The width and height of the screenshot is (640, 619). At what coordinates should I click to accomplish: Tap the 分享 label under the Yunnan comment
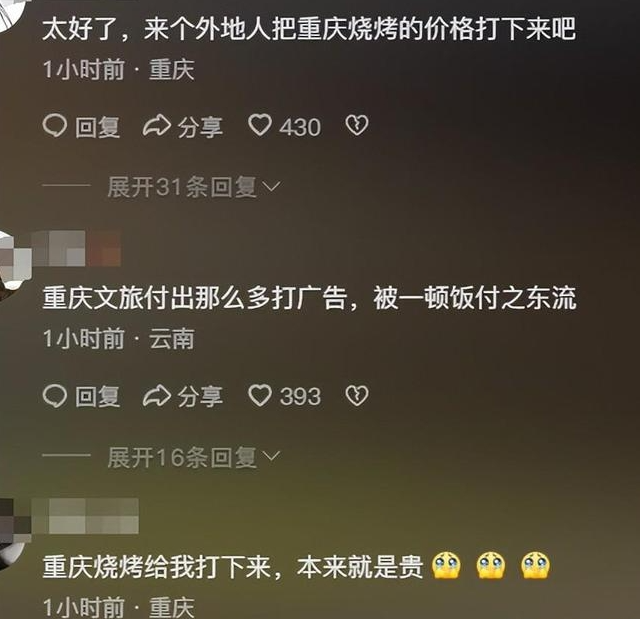pyautogui.click(x=200, y=397)
